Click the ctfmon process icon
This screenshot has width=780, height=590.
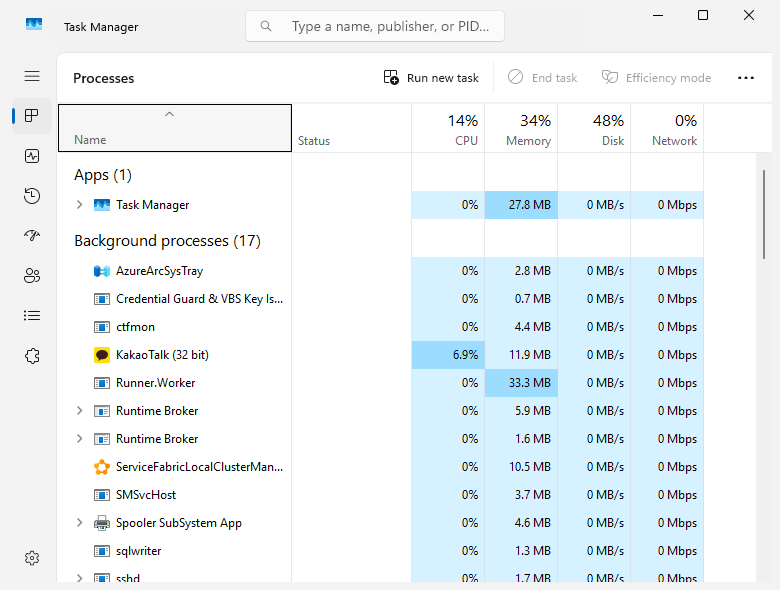pos(101,327)
